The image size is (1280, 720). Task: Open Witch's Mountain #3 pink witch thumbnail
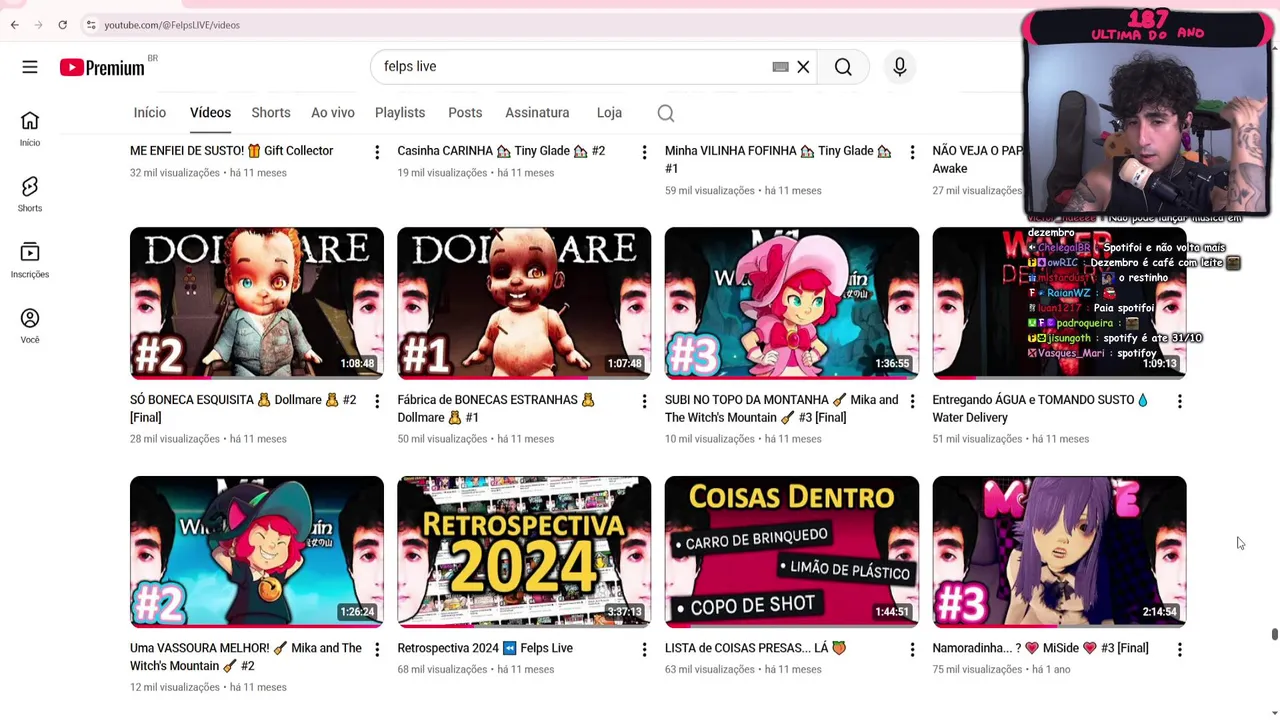(792, 303)
